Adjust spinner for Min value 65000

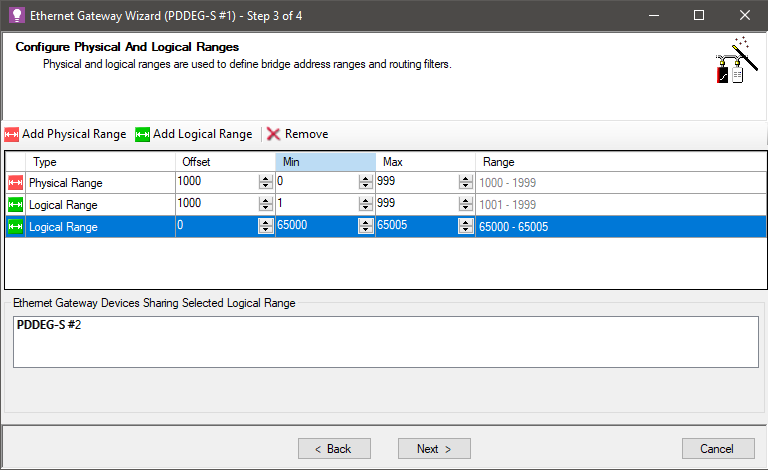click(365, 227)
